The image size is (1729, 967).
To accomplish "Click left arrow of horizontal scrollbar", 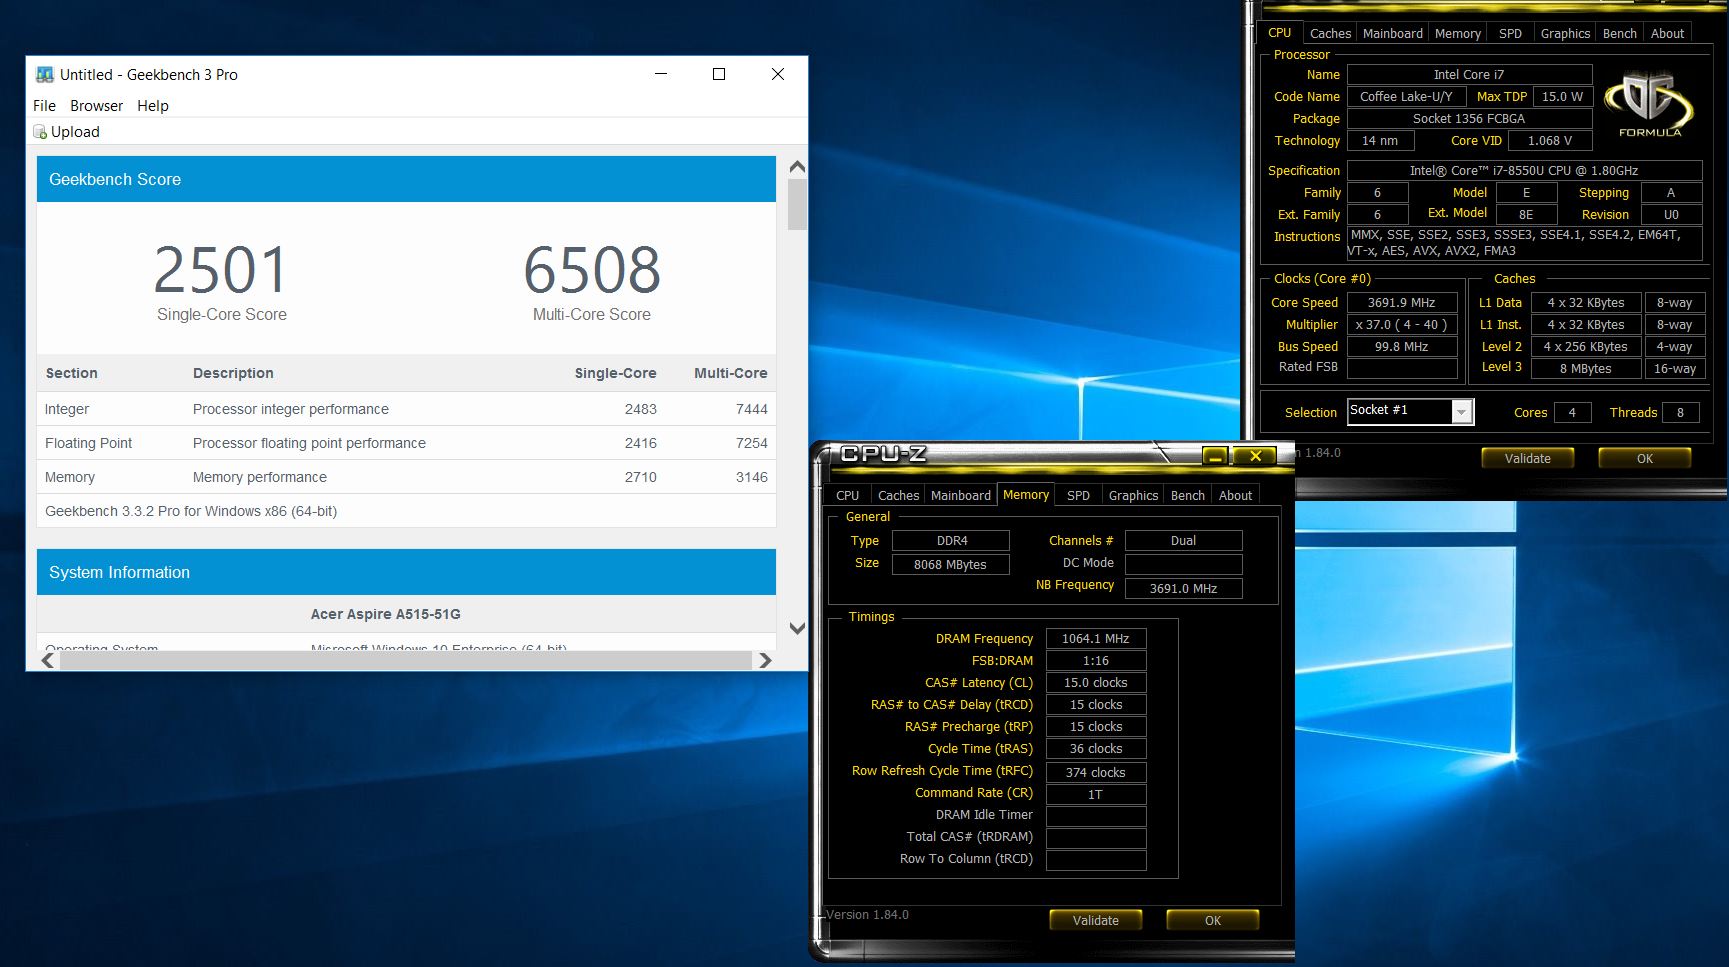I will tap(48, 660).
